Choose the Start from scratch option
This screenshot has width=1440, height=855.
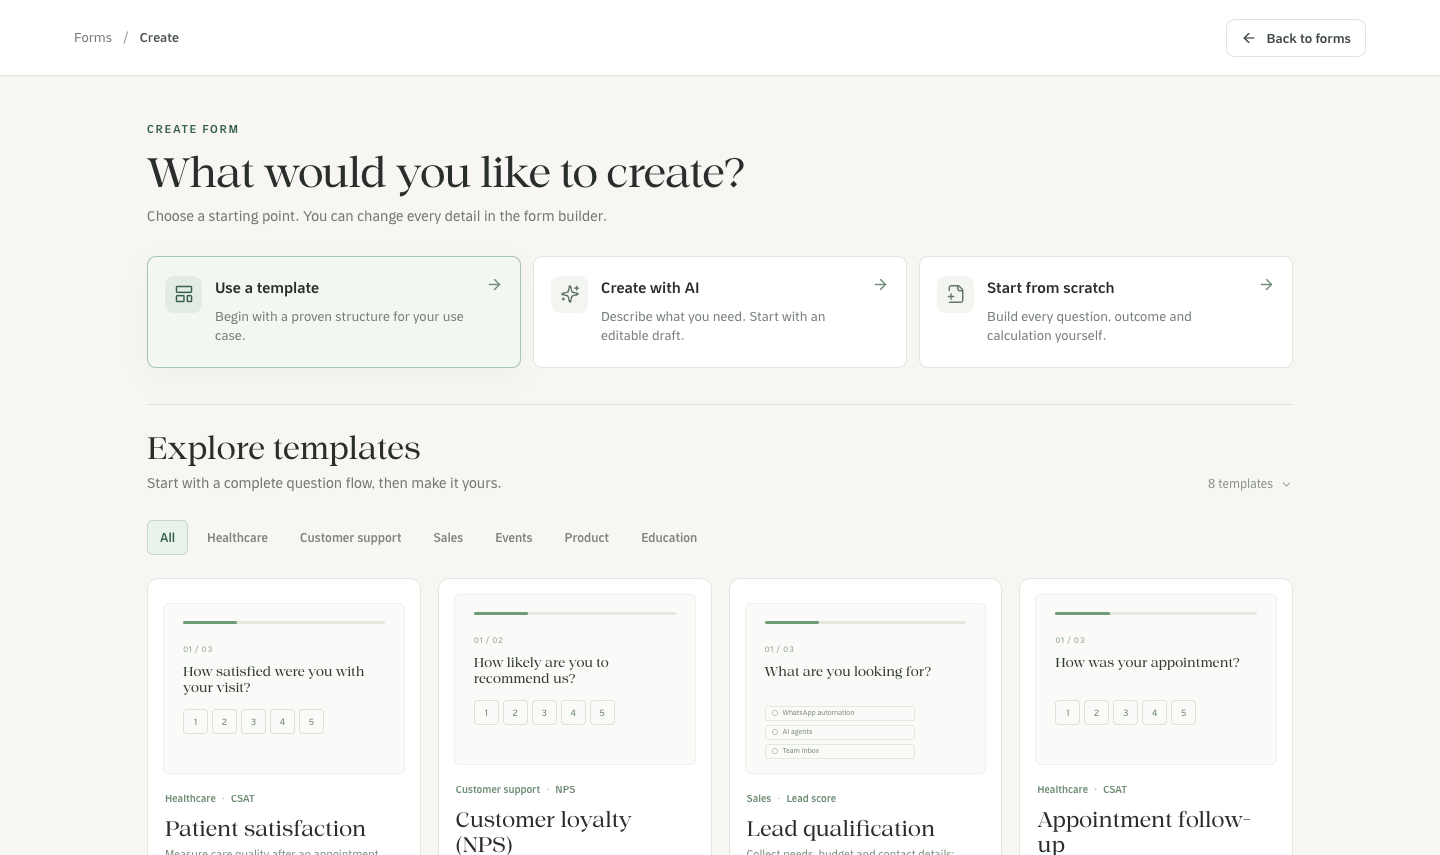(1106, 312)
